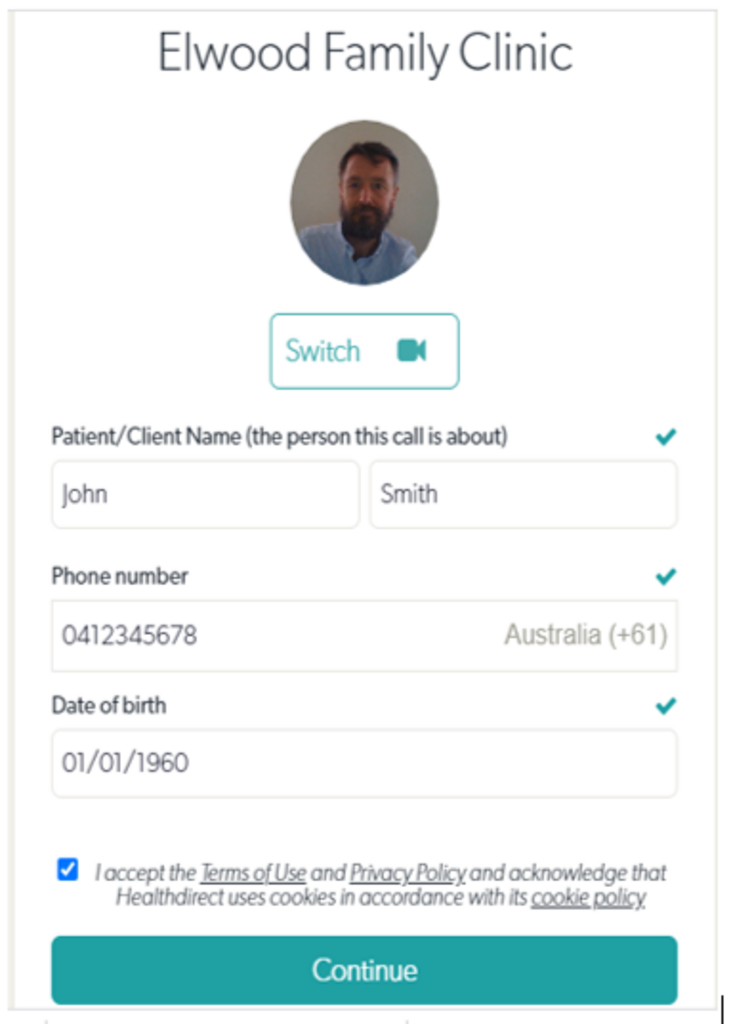Click the Elwood Family Clinic heading
731x1024 pixels.
tap(365, 52)
